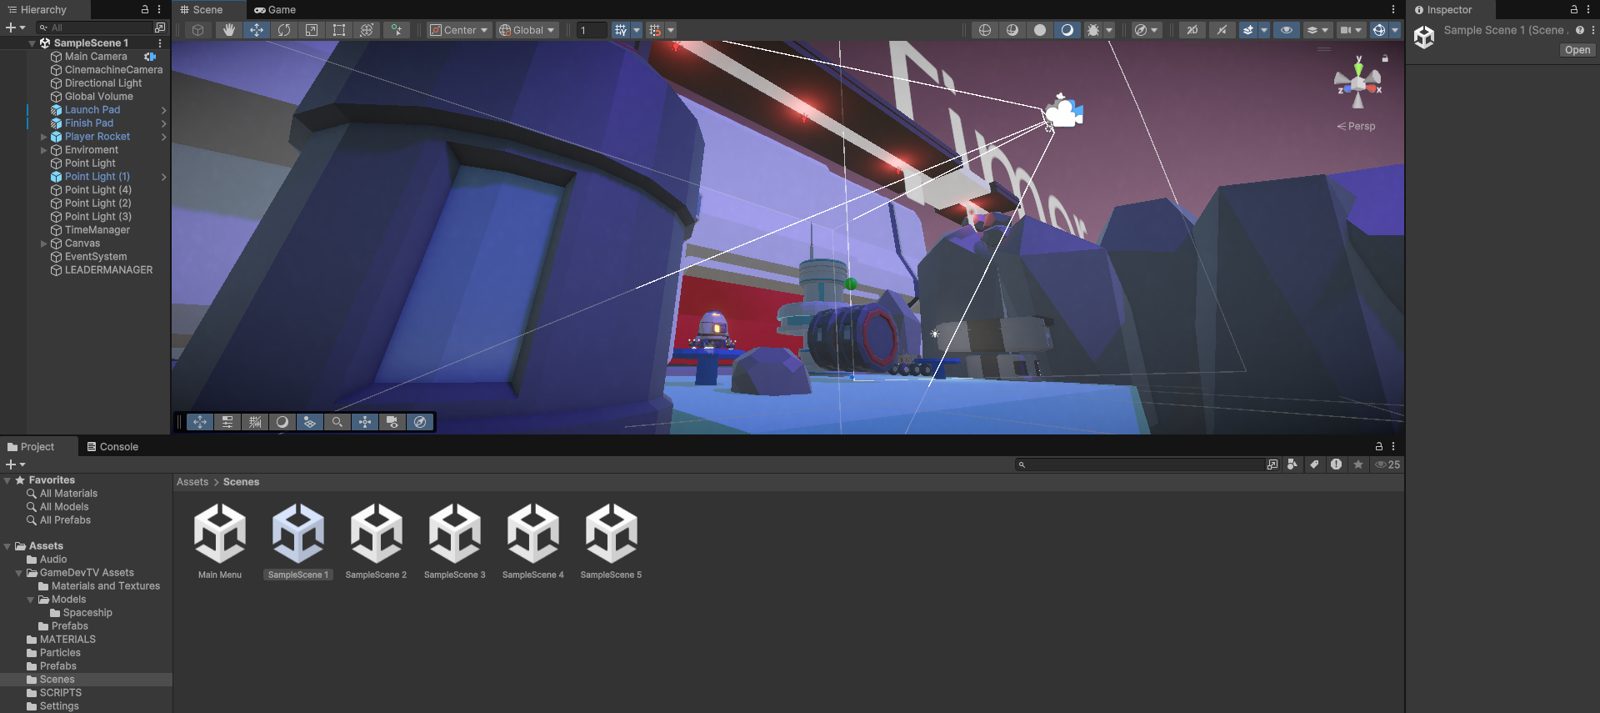This screenshot has width=1600, height=713.
Task: Choose shaded draw mode icon
Action: coord(1067,30)
